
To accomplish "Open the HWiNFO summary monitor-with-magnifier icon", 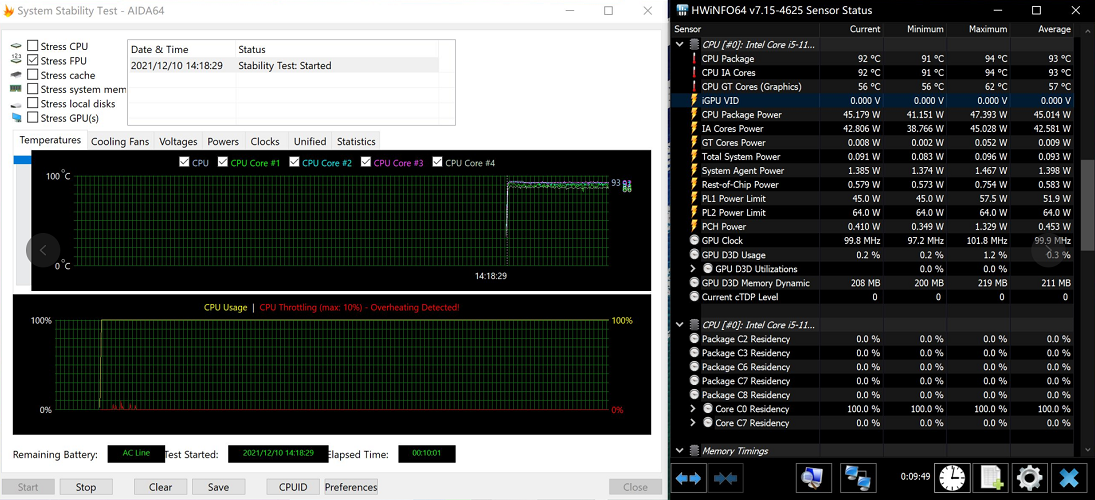I will tap(814, 478).
